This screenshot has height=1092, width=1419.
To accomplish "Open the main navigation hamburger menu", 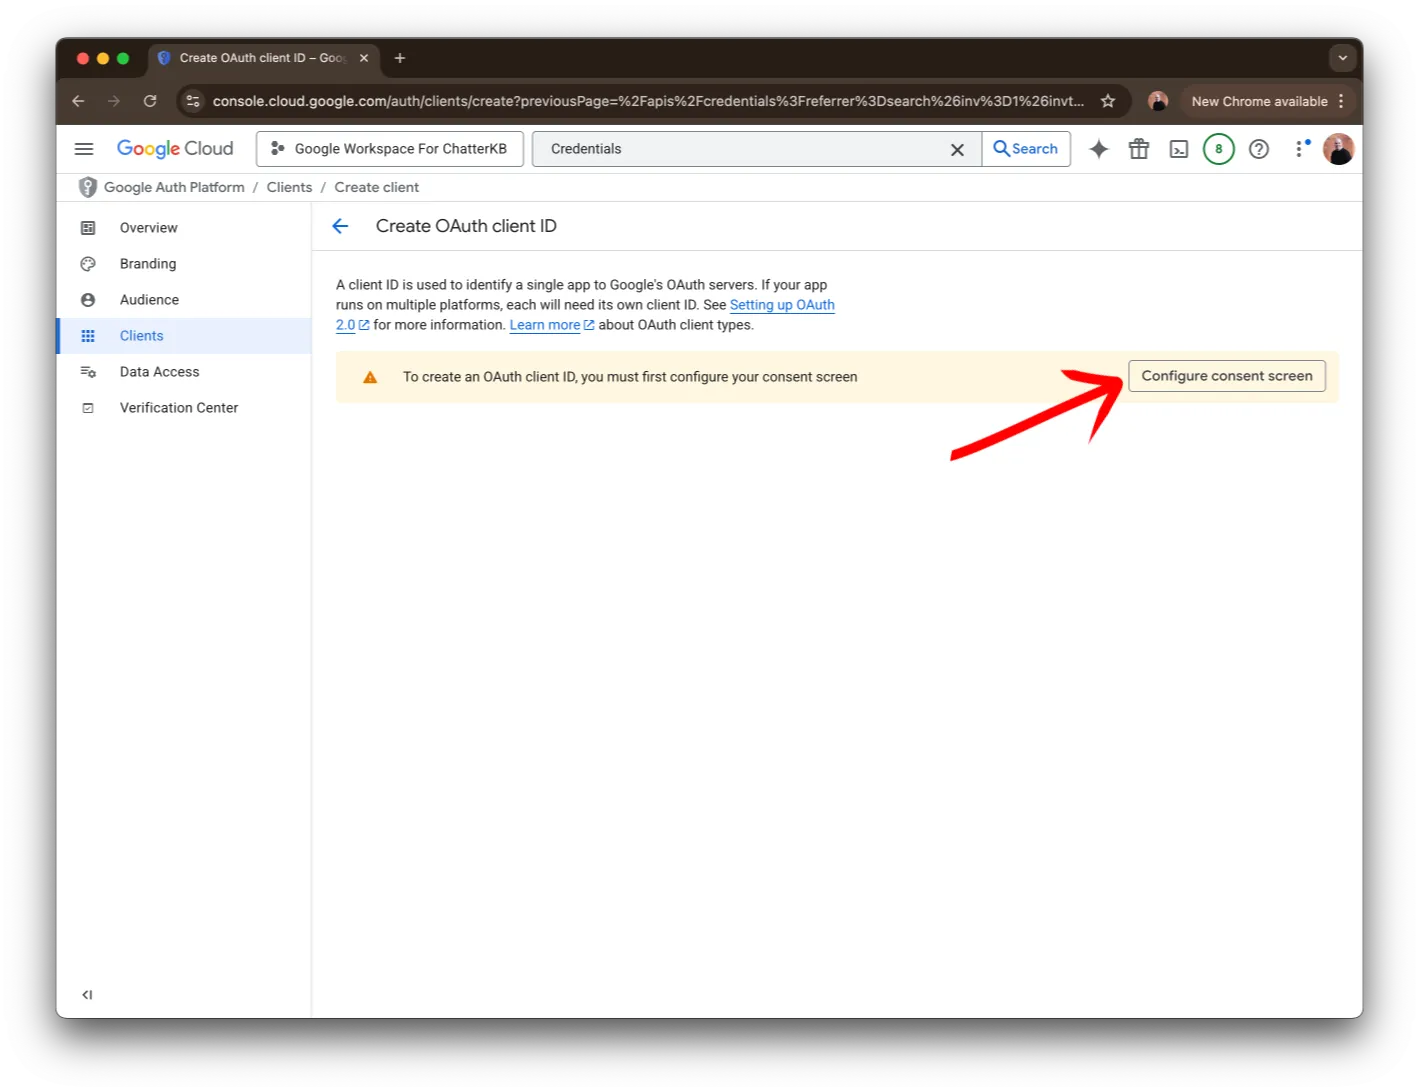I will (x=84, y=149).
